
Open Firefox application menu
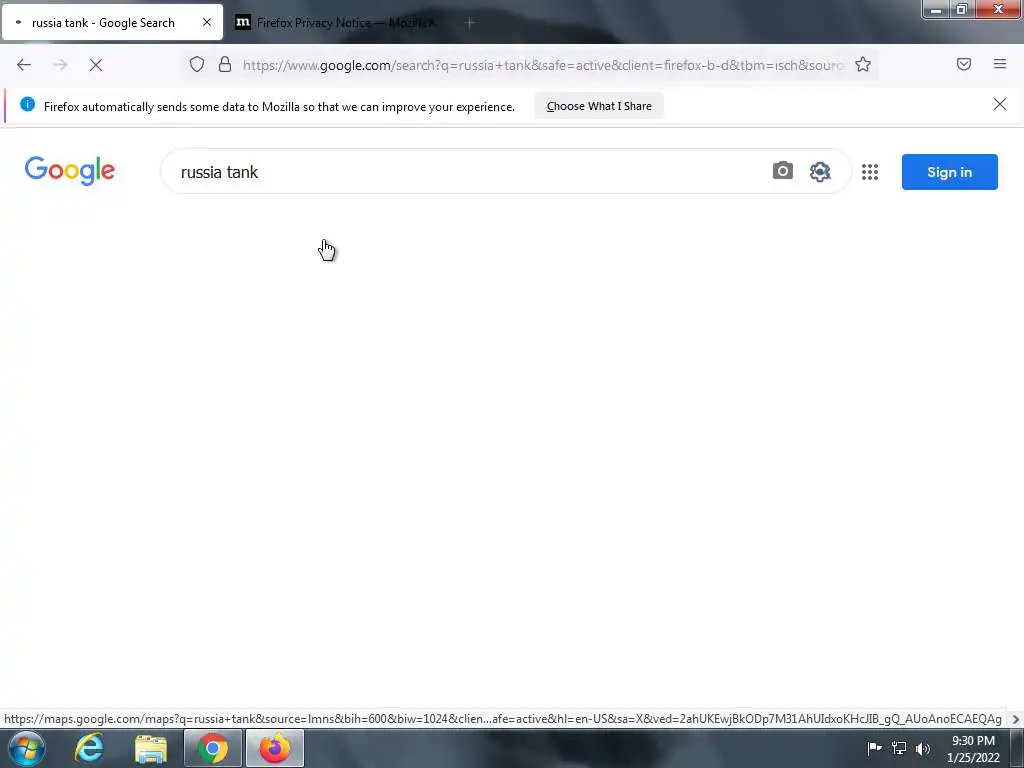pyautogui.click(x=999, y=64)
